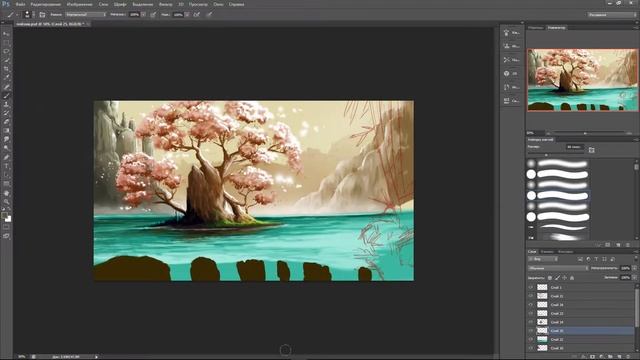Click the Navigator zoom-out button
This screenshot has height=360, width=640.
548,133
